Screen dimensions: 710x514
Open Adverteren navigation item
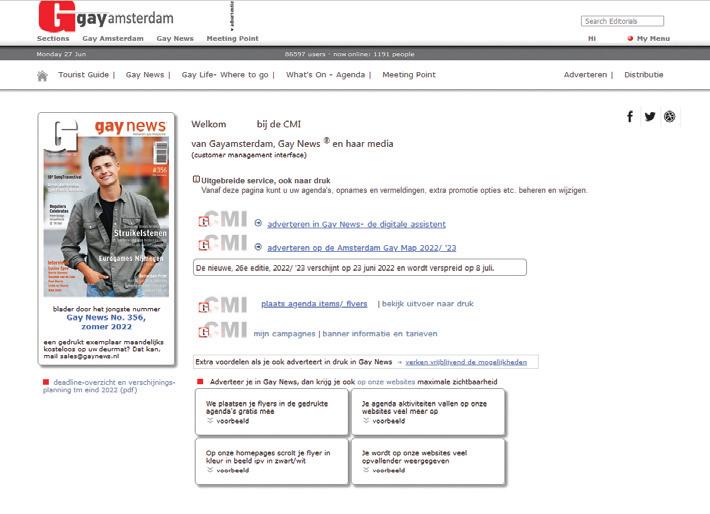tap(585, 75)
